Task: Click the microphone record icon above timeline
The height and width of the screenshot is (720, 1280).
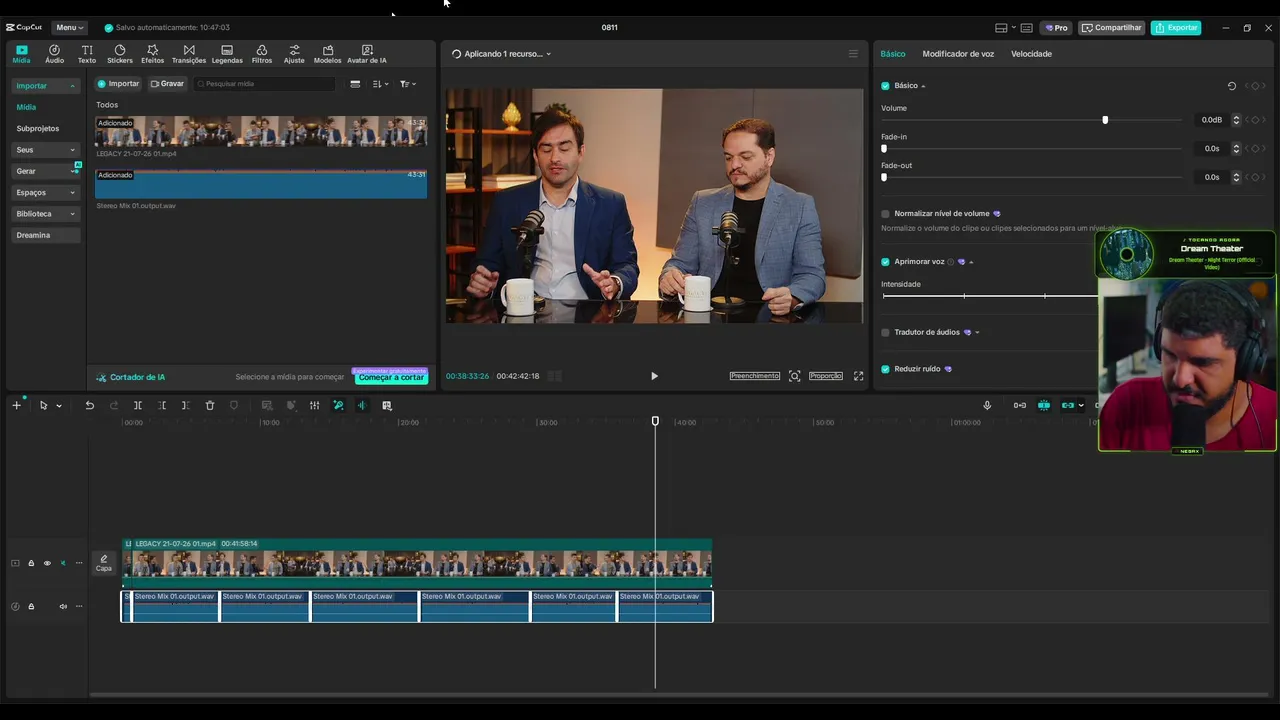Action: [x=987, y=405]
